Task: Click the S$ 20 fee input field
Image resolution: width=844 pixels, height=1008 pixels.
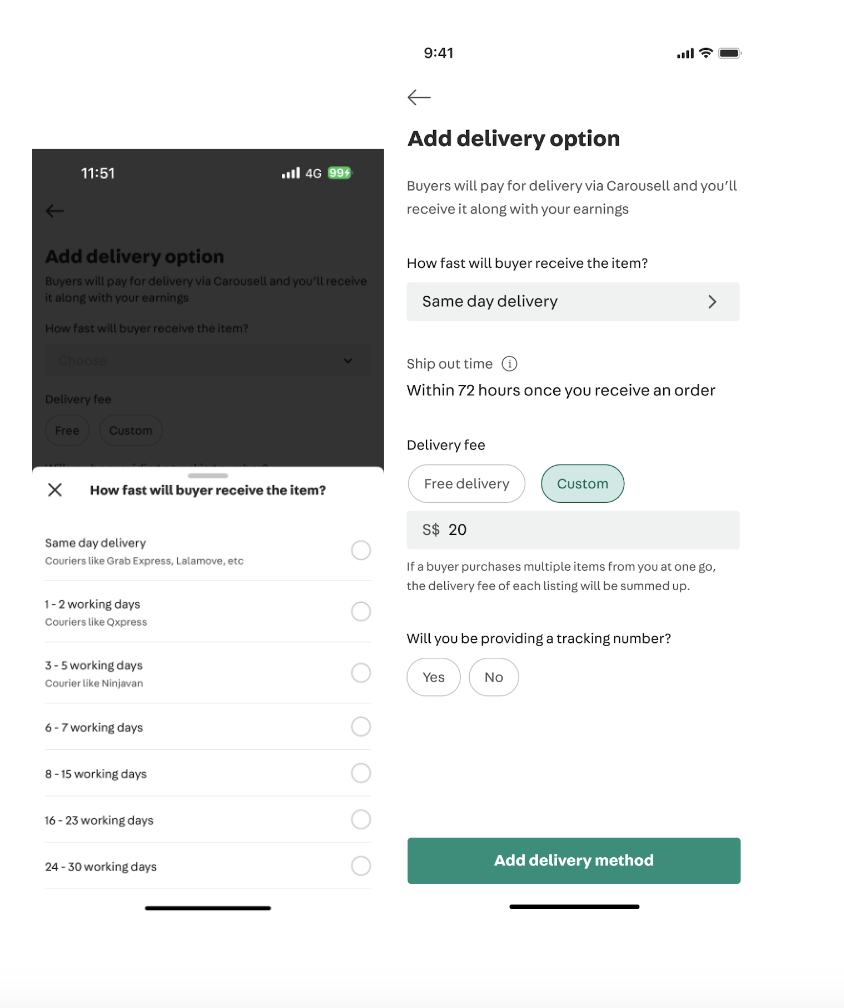Action: [x=573, y=530]
